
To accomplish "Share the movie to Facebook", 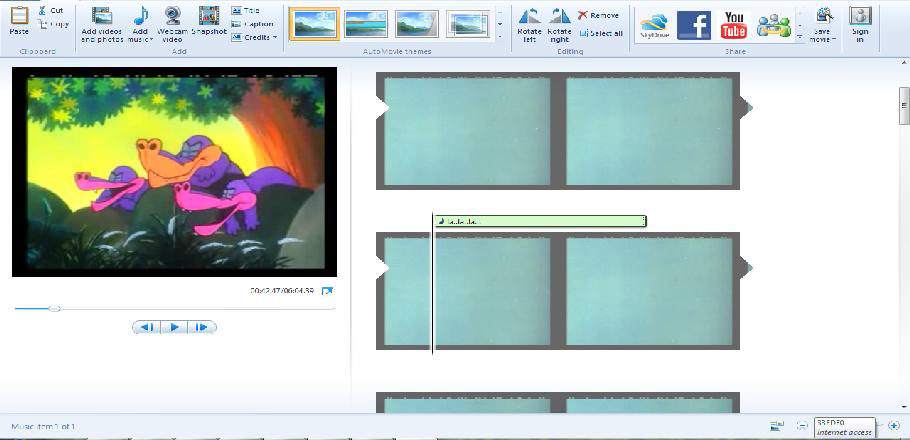I will pos(694,26).
